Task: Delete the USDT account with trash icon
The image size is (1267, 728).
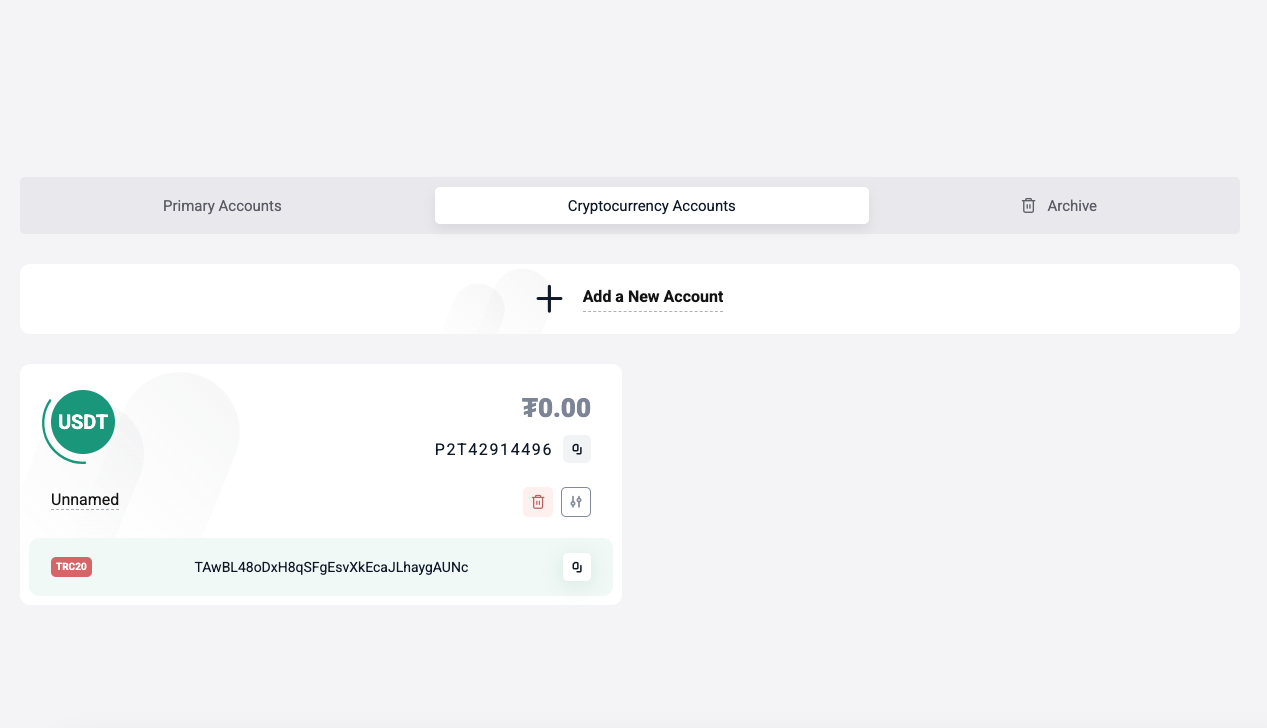Action: coord(538,502)
